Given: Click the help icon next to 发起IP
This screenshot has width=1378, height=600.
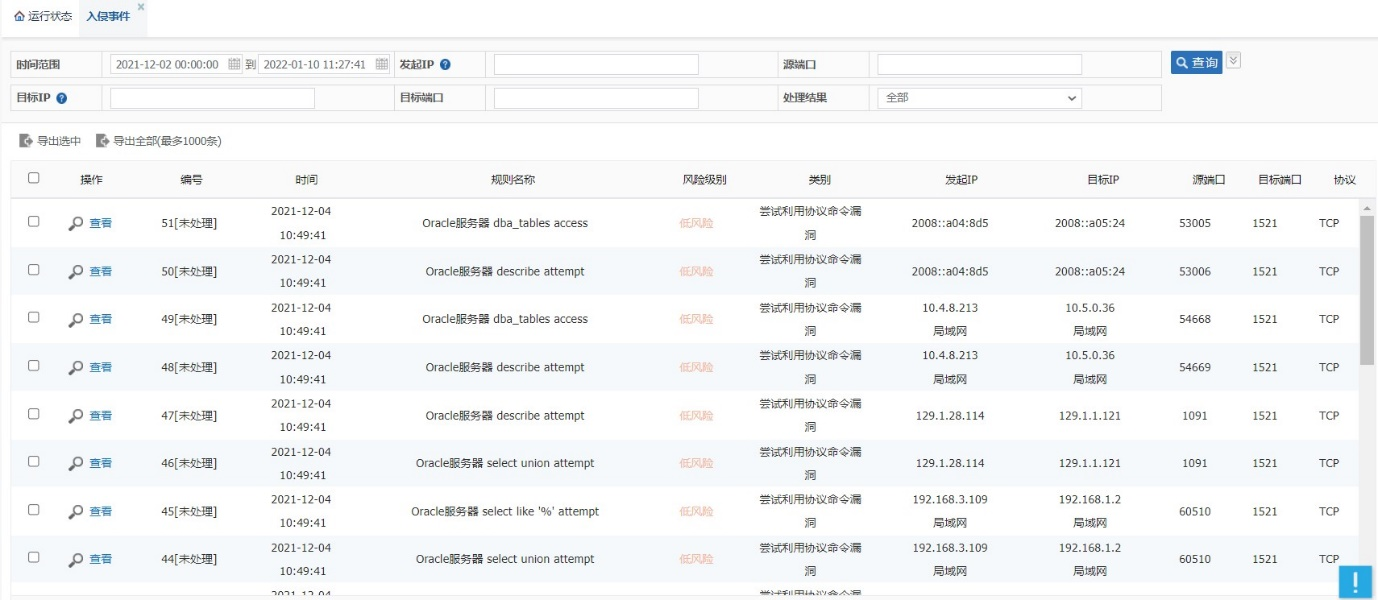Looking at the screenshot, I should pyautogui.click(x=445, y=64).
